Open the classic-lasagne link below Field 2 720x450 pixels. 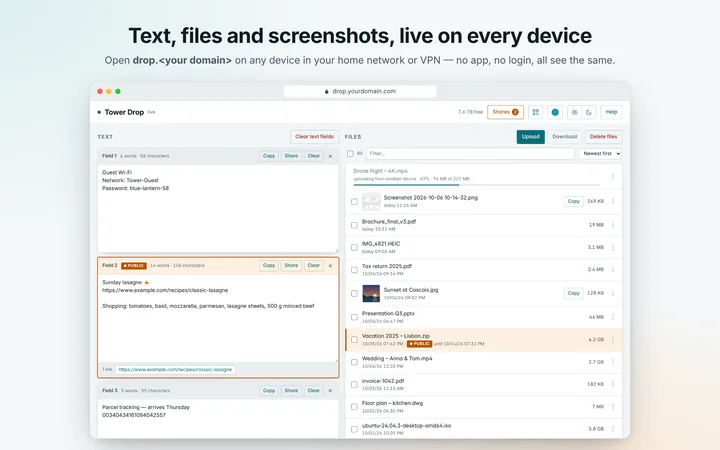tap(175, 370)
